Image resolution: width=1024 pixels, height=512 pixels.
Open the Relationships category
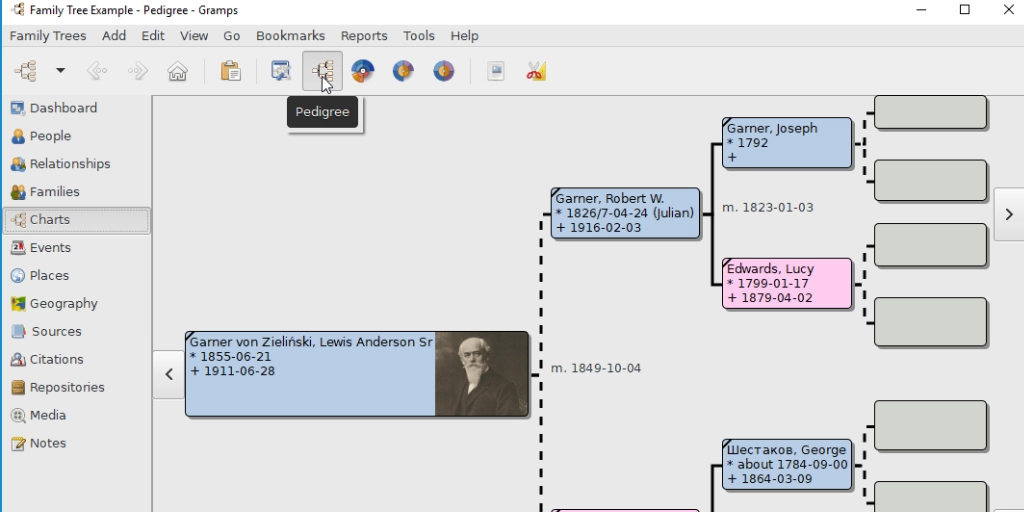(x=76, y=164)
